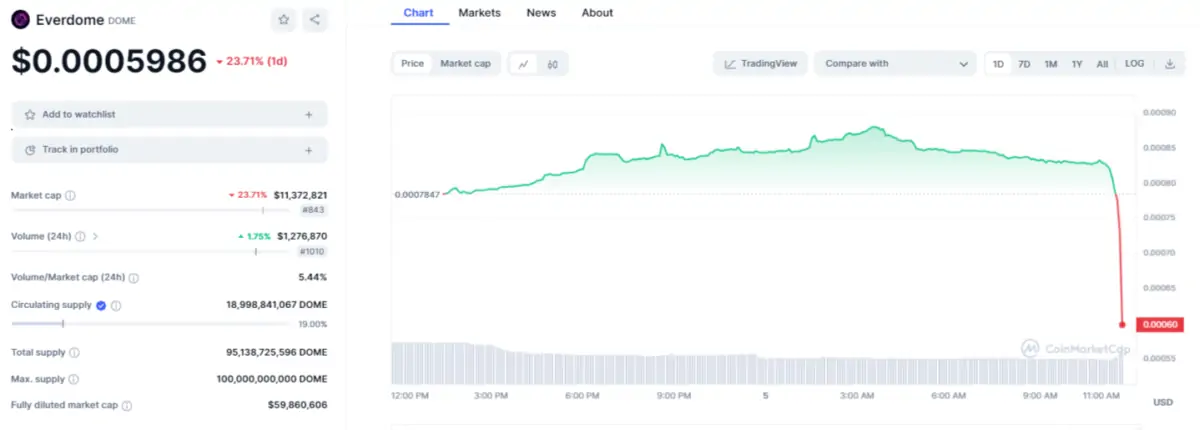This screenshot has height=430, width=1200.
Task: Open Volume (24h) info tooltip
Action: pyautogui.click(x=79, y=236)
